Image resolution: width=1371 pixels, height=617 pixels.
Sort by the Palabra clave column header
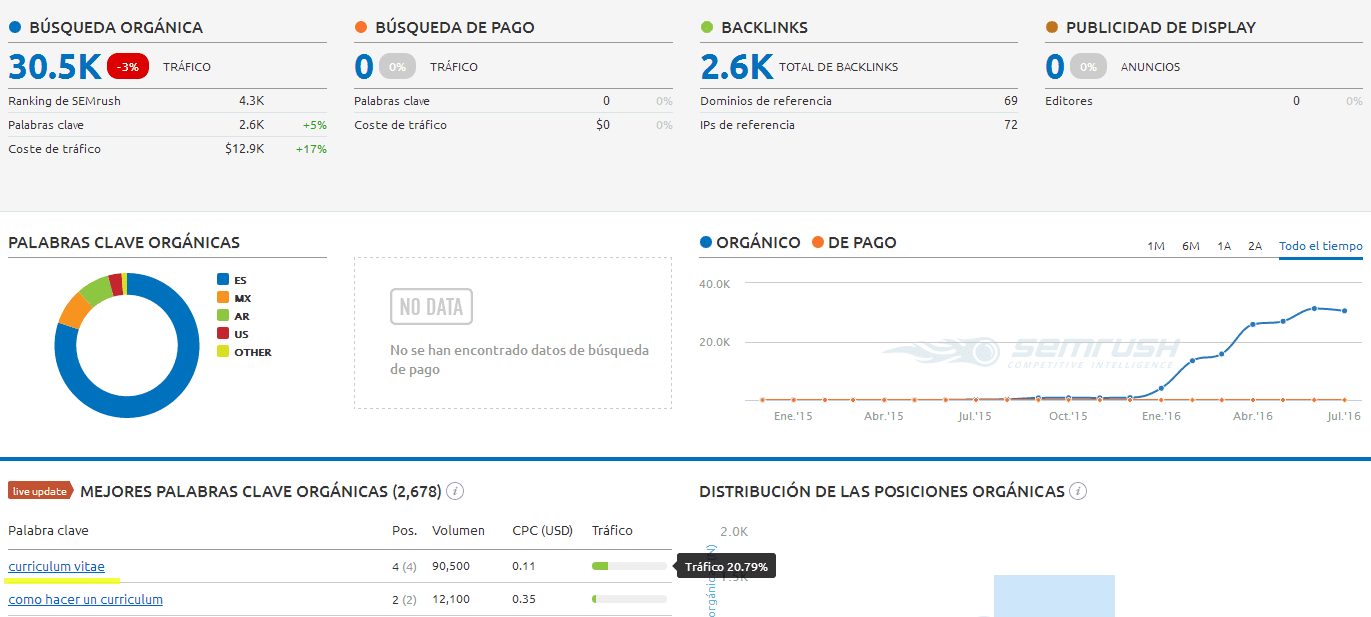point(48,531)
